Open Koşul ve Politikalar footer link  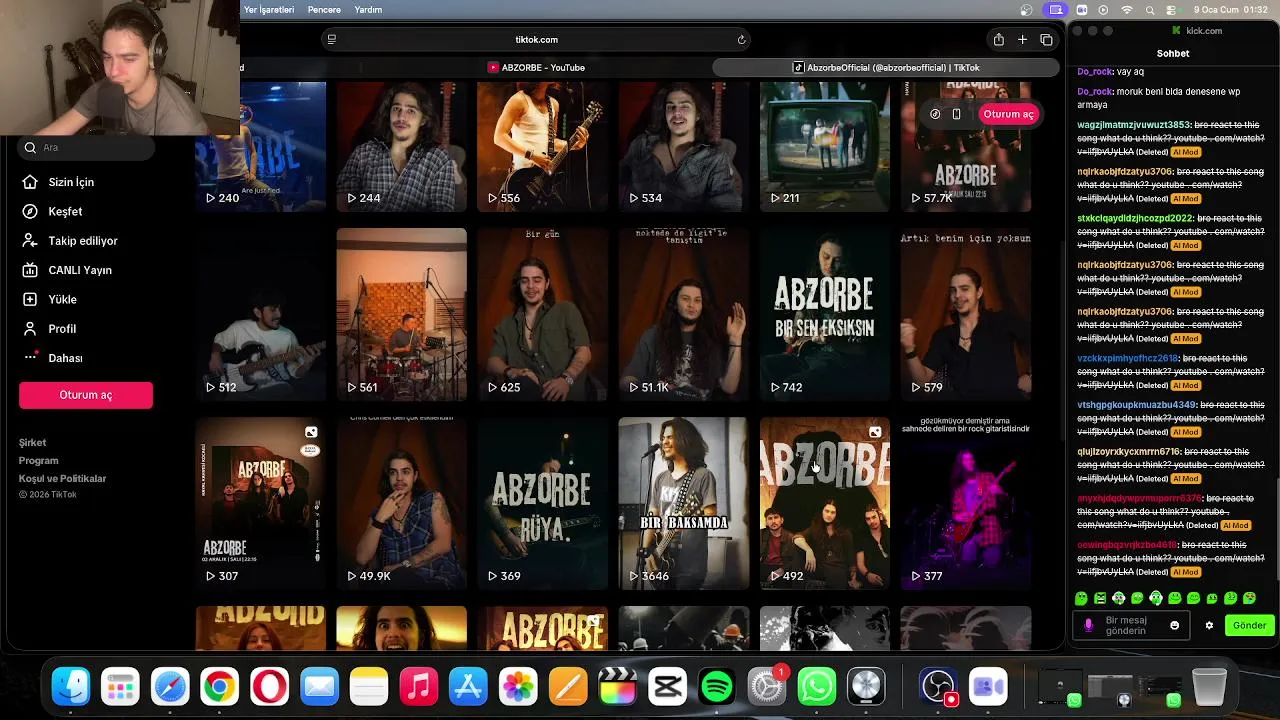click(x=62, y=478)
